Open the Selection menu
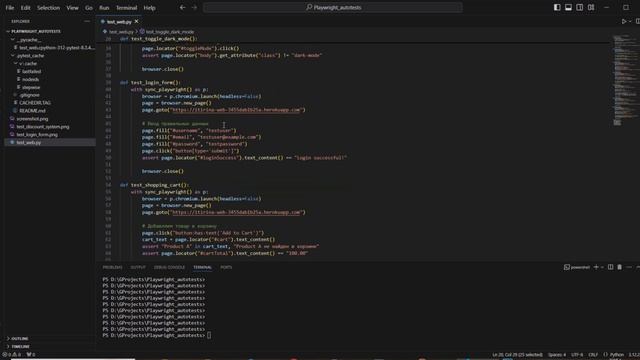Image resolution: width=640 pixels, height=360 pixels. point(48,8)
